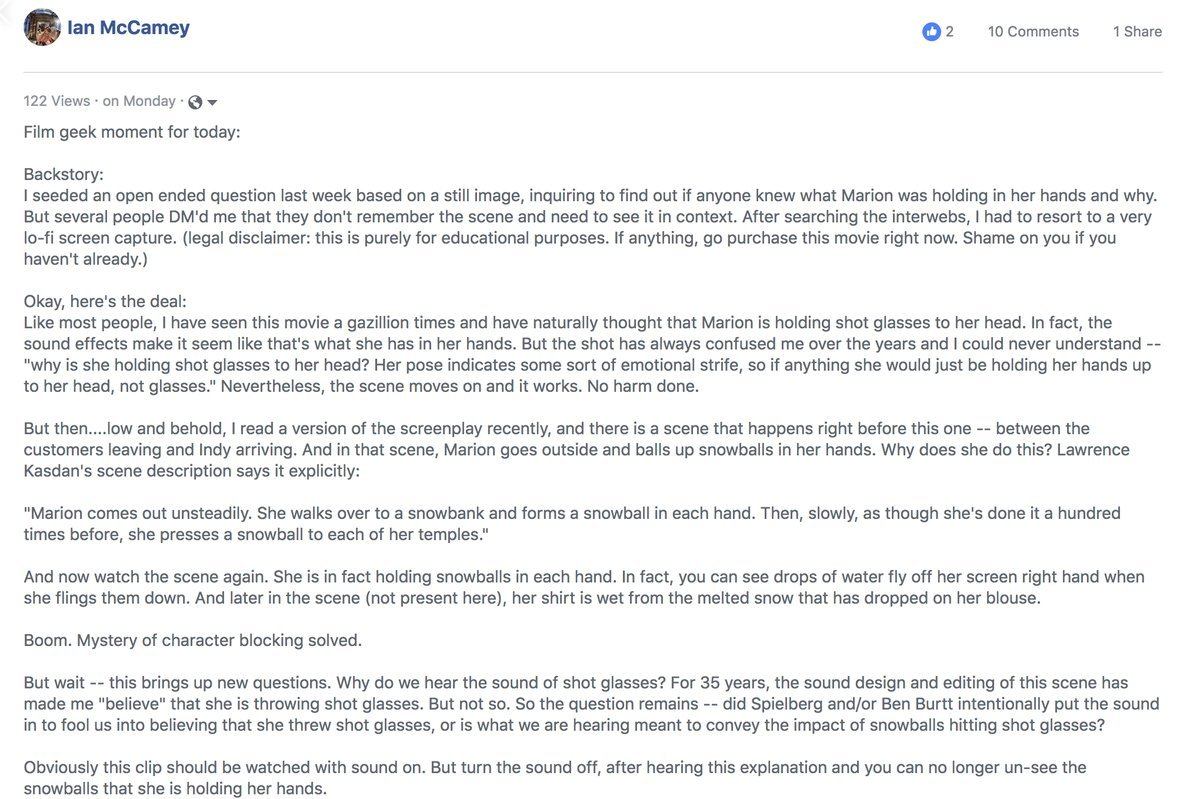Click the 'And now watch the scene again' paragraph
The width and height of the screenshot is (1200, 799).
584,587
